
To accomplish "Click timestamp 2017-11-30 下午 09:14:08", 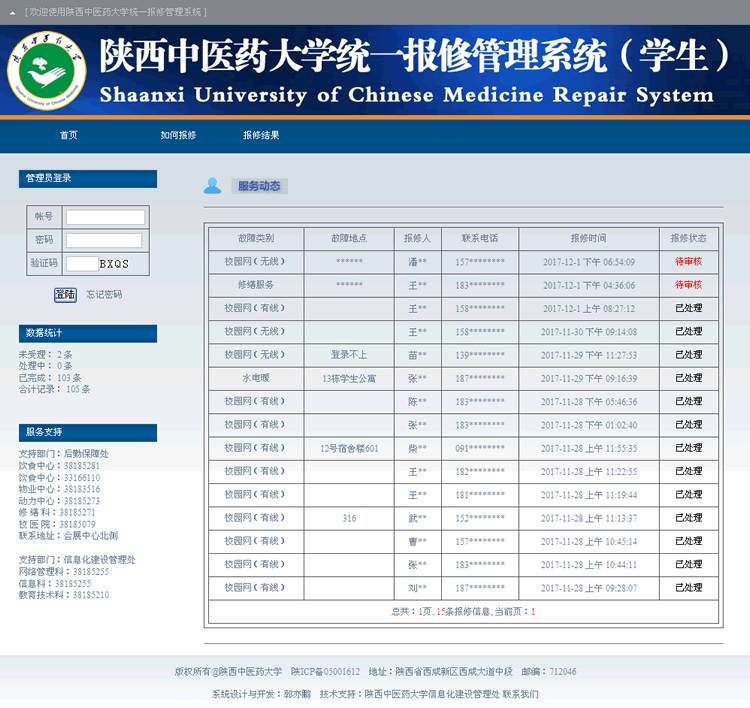I will [589, 332].
